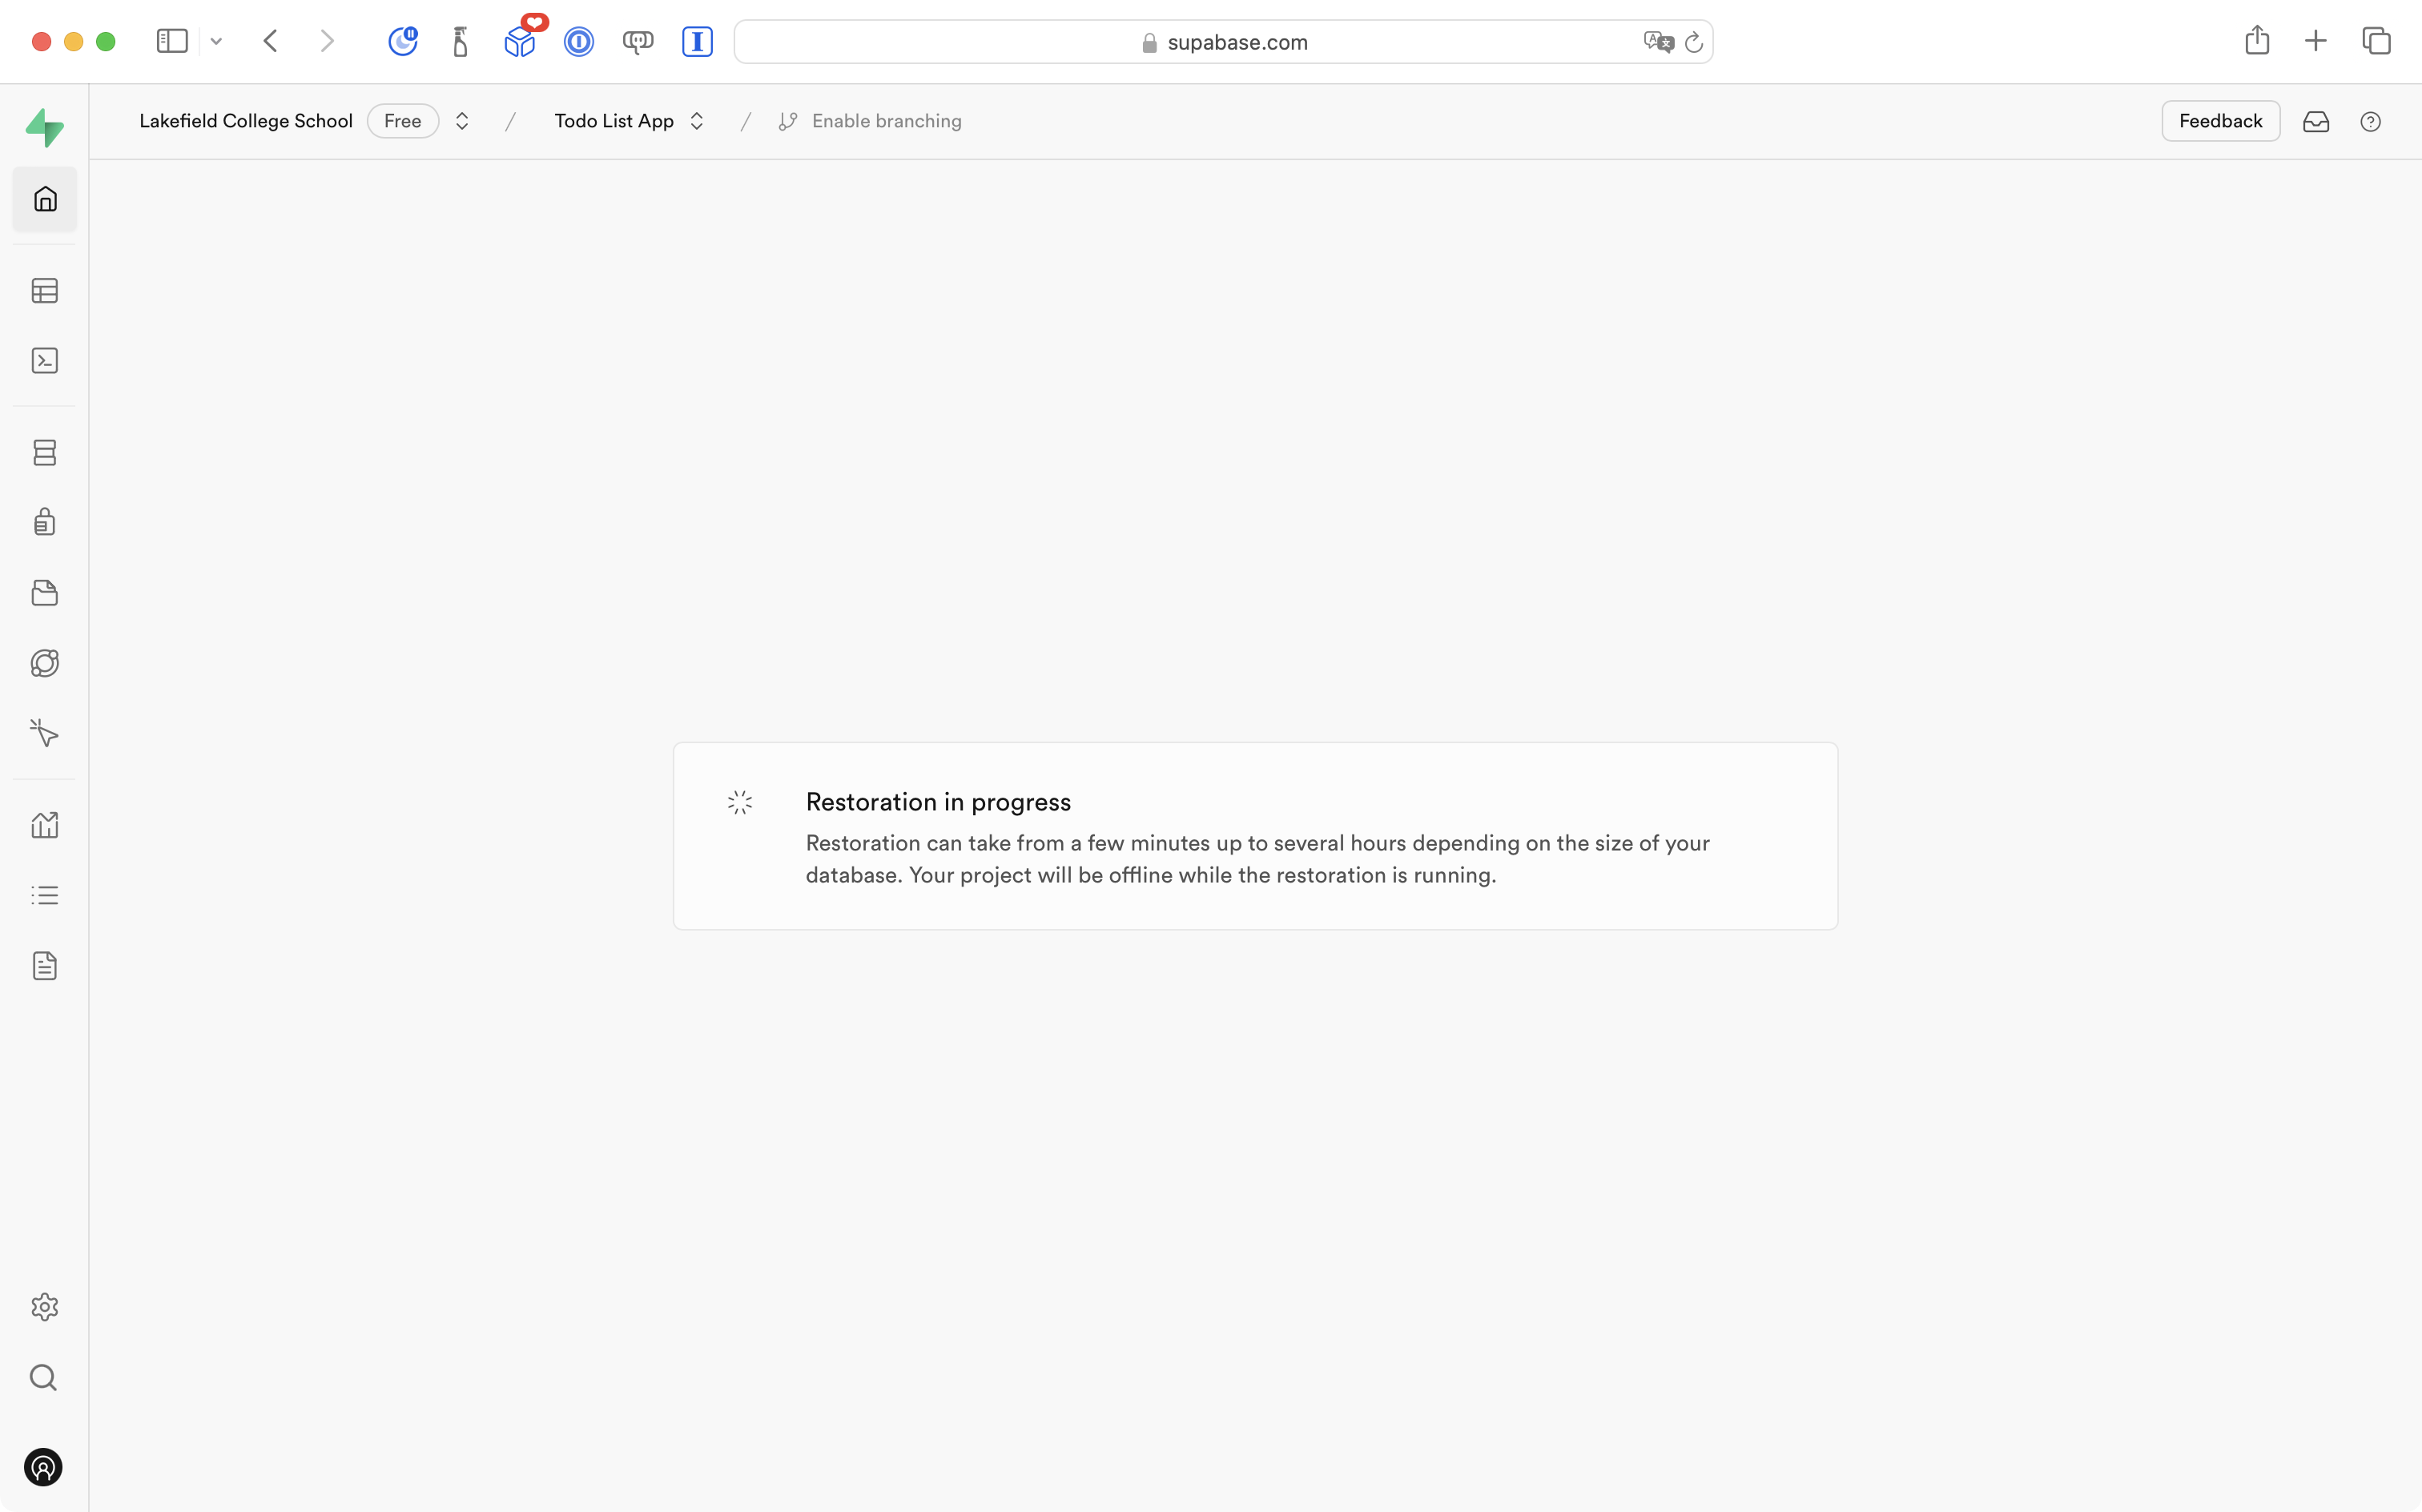This screenshot has height=1512, width=2422.
Task: Open the search tool in the sidebar
Action: [x=44, y=1377]
